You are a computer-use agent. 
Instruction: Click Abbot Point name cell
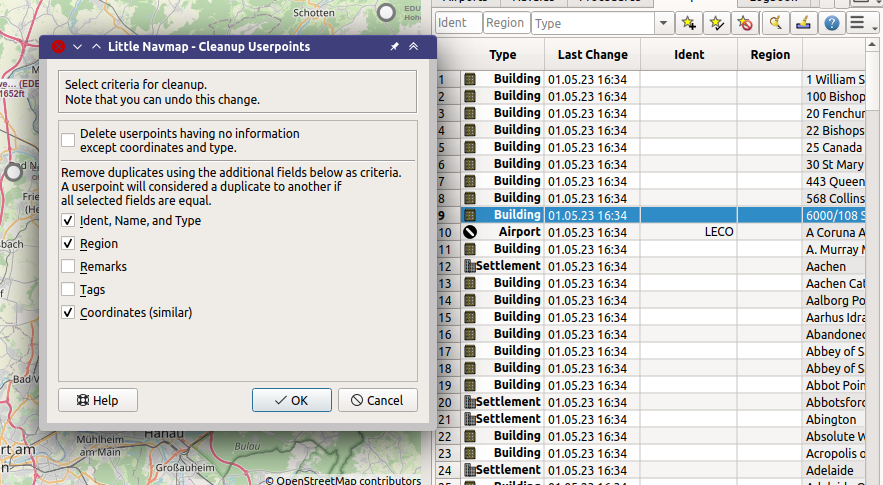point(834,385)
